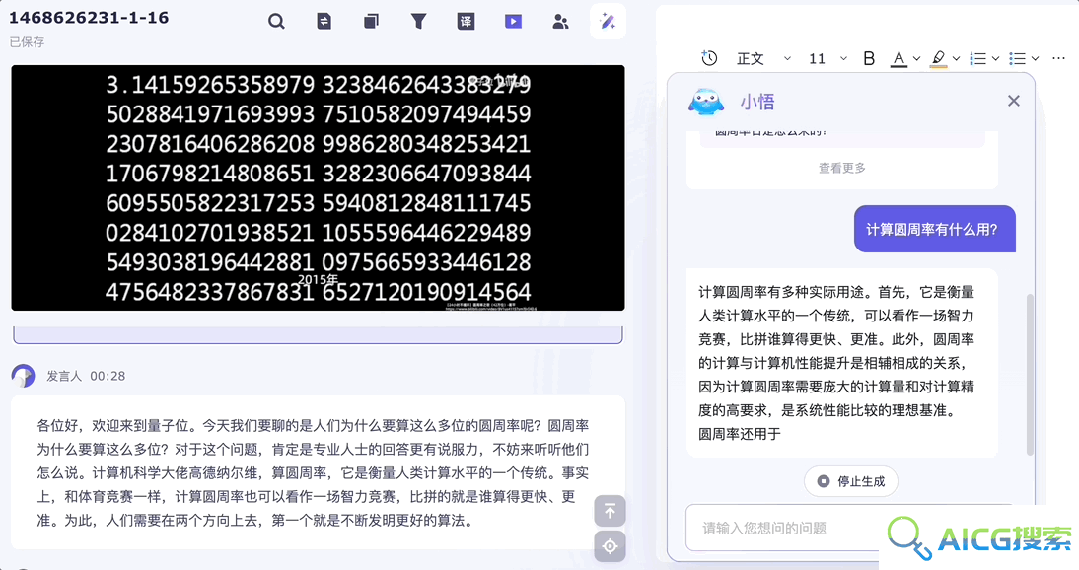Open highlight color dropdown arrow
1079x570 pixels.
[x=956, y=59]
